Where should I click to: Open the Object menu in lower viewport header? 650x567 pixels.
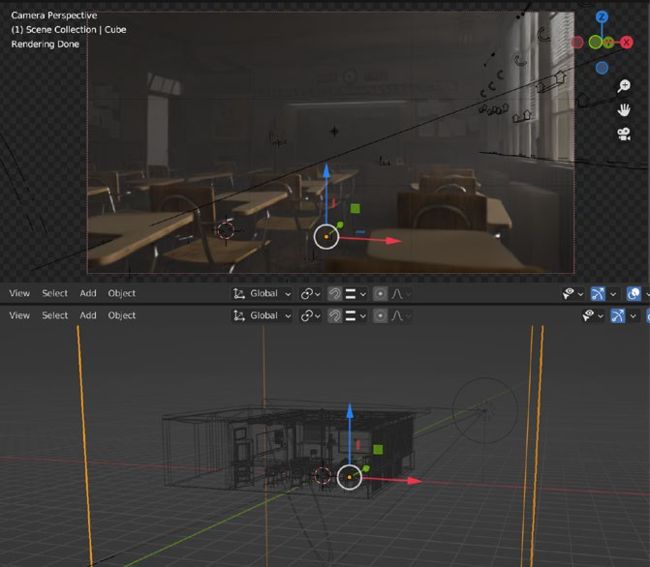121,316
